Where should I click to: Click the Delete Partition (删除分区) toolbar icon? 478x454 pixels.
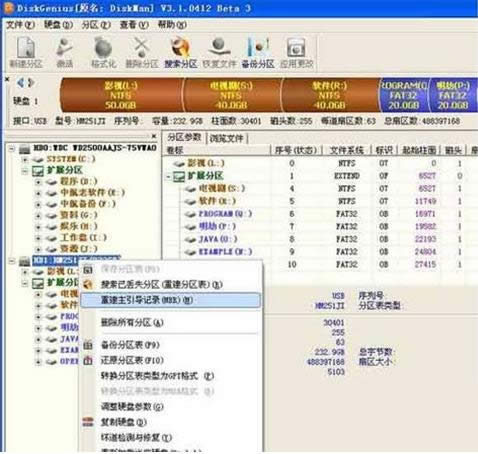pos(142,52)
